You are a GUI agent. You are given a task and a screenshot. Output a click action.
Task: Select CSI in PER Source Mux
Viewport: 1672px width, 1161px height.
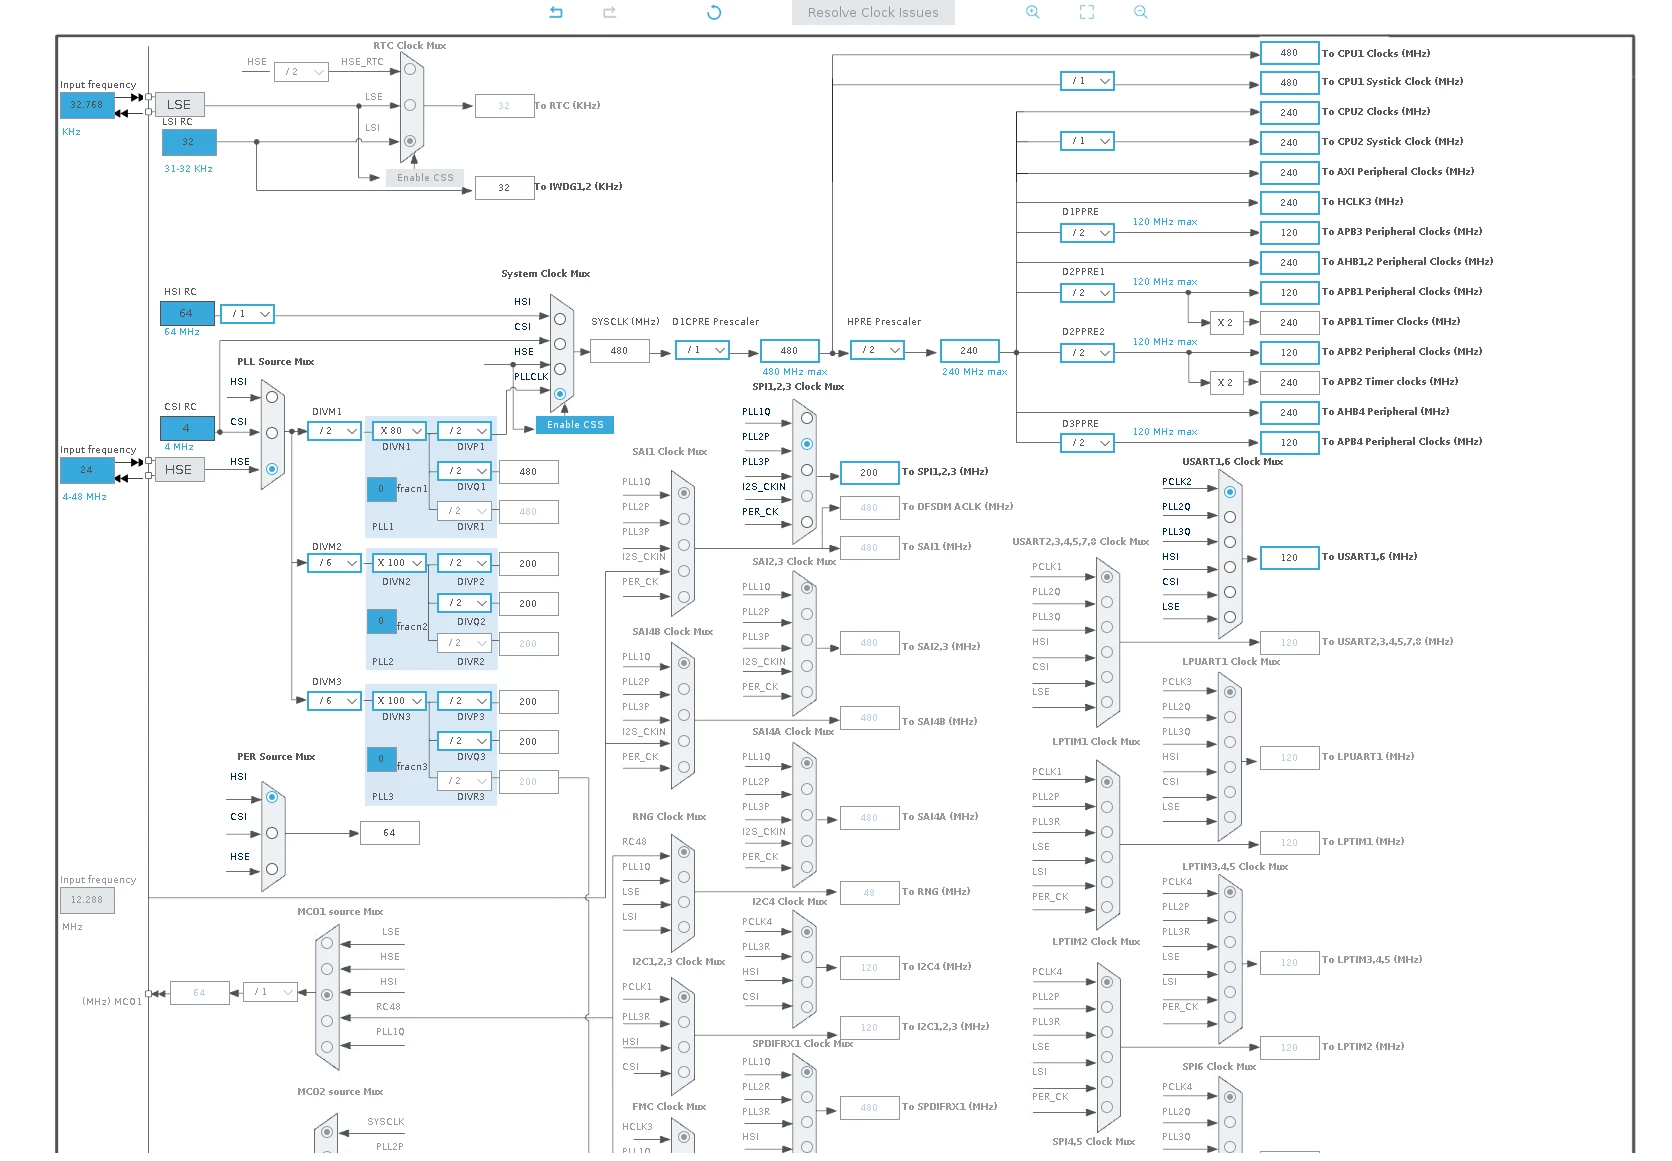click(272, 833)
